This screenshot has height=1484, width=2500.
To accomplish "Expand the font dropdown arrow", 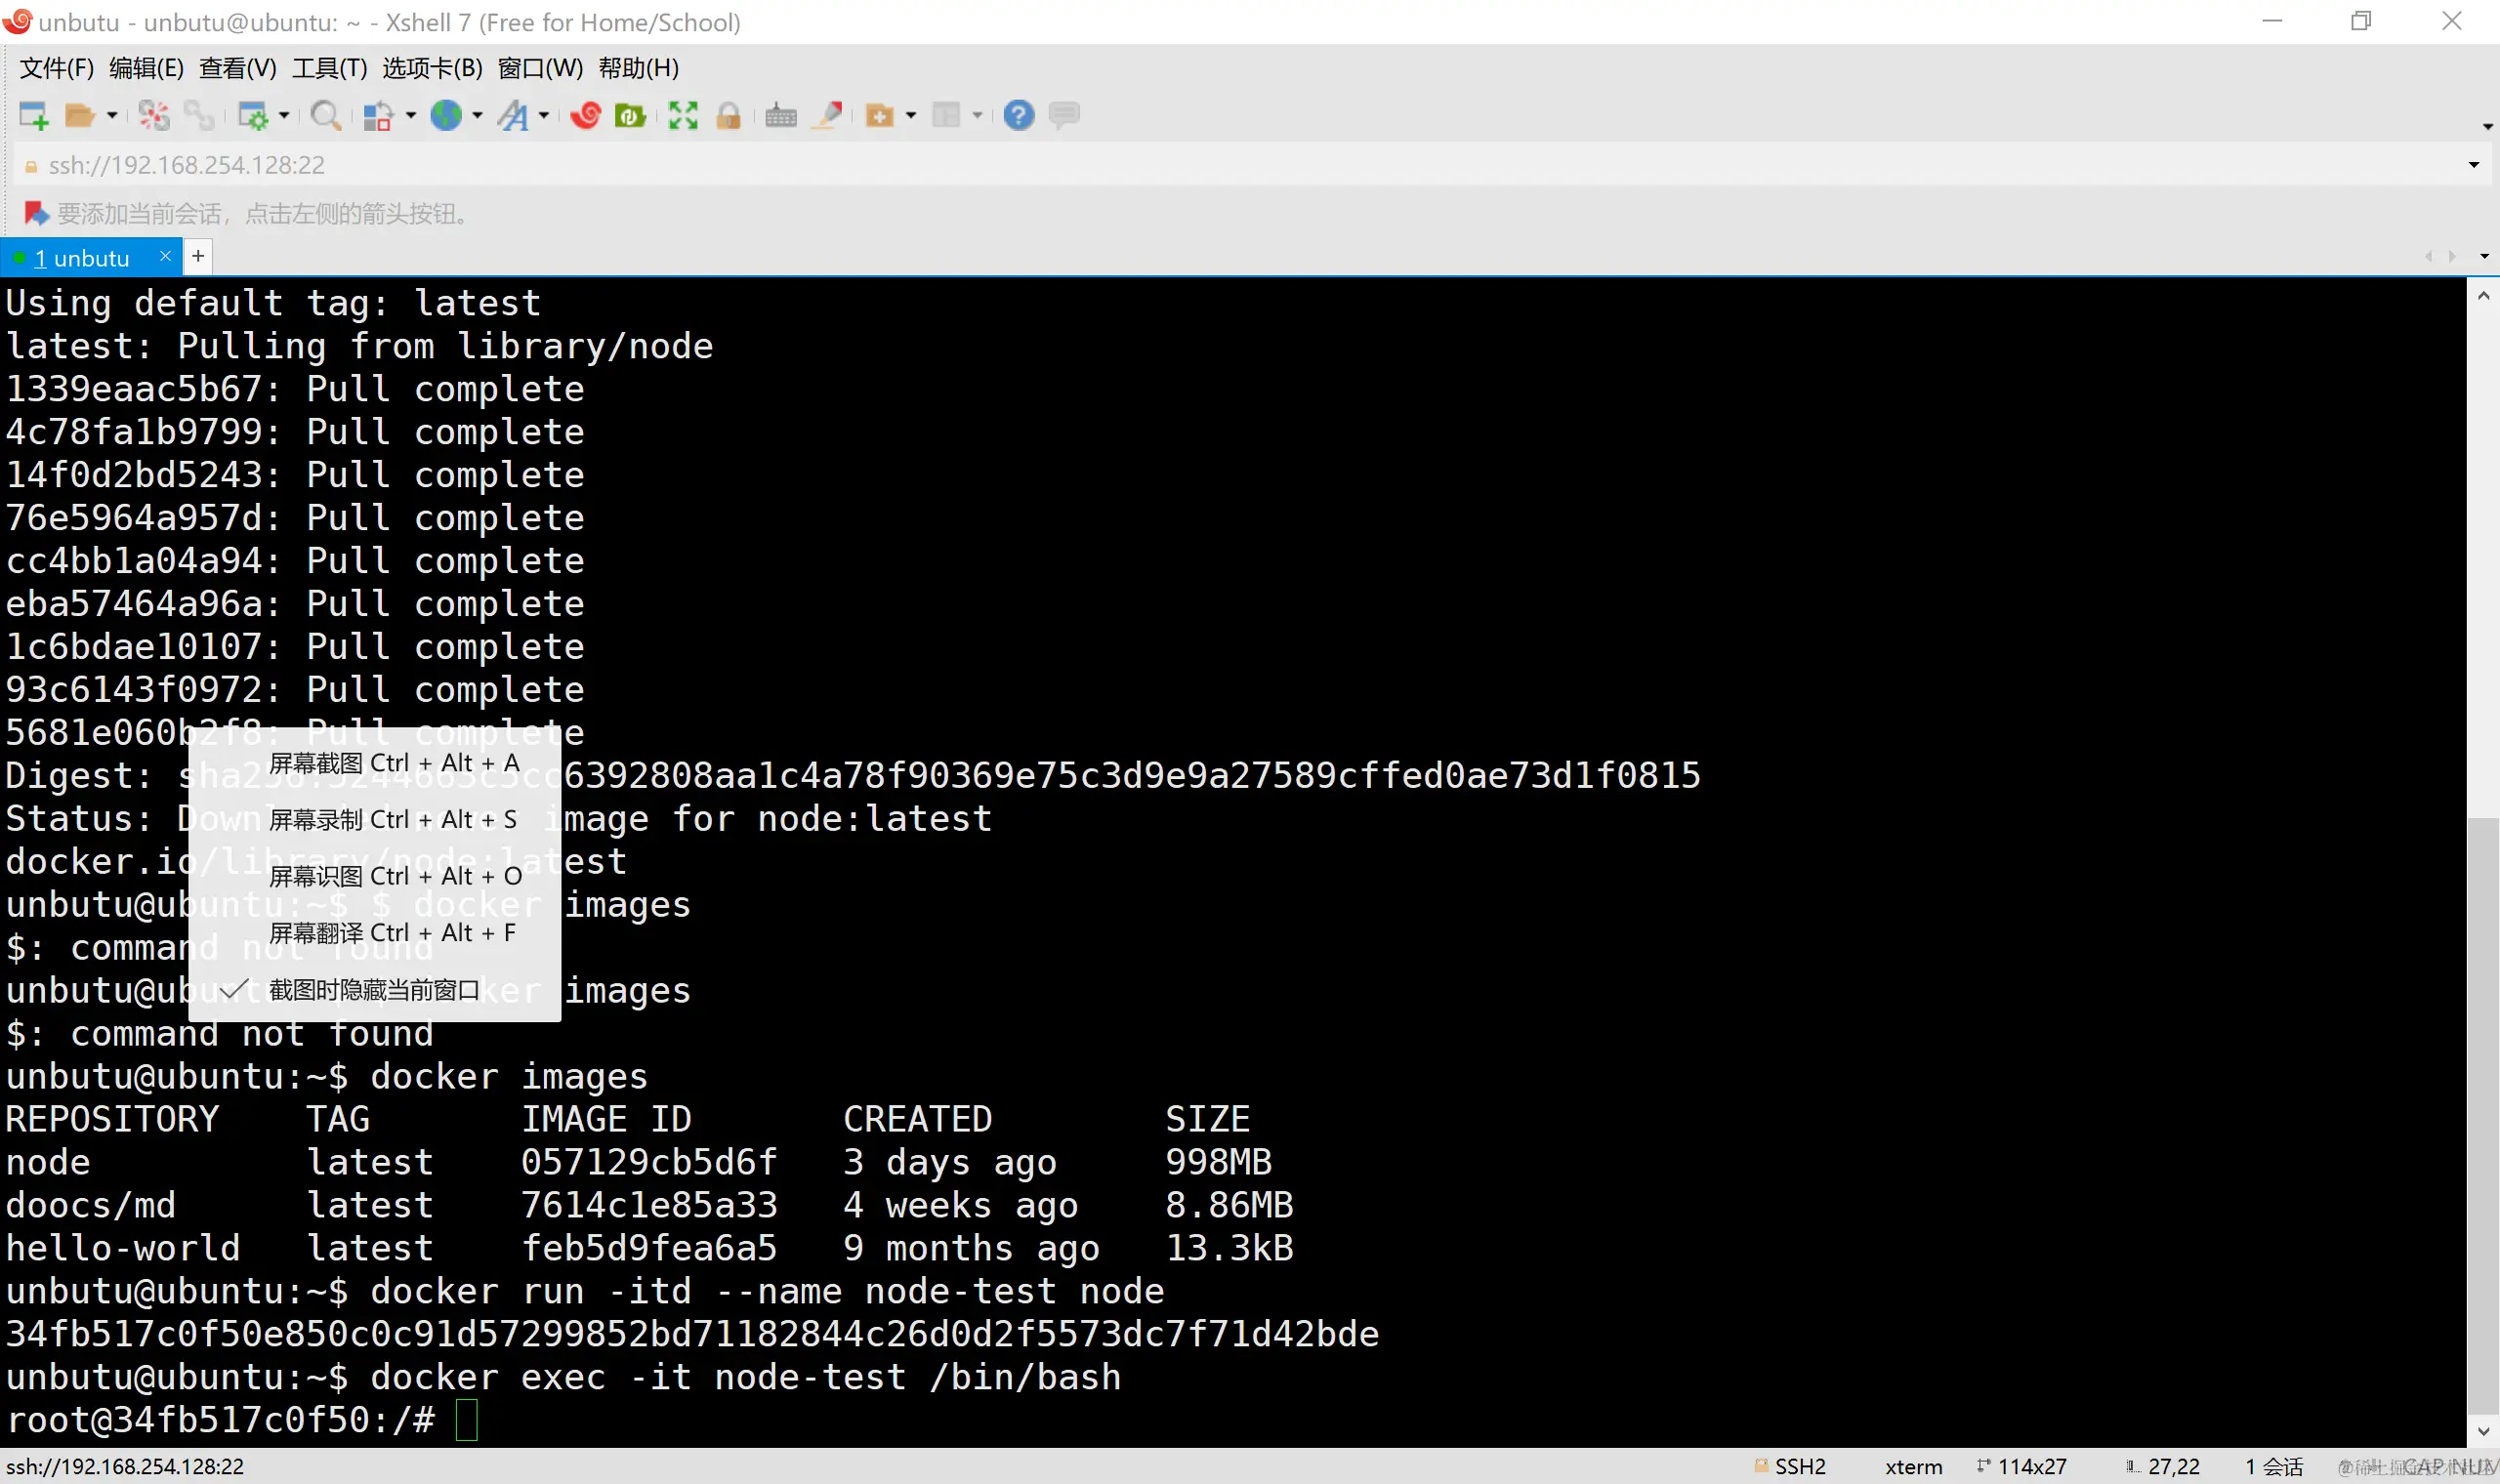I will point(544,116).
